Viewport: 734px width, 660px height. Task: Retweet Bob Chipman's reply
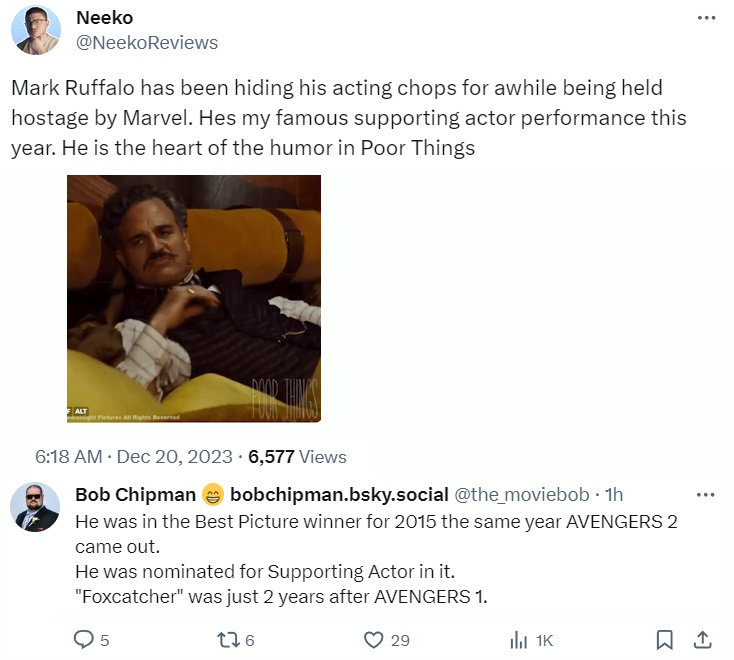click(228, 639)
